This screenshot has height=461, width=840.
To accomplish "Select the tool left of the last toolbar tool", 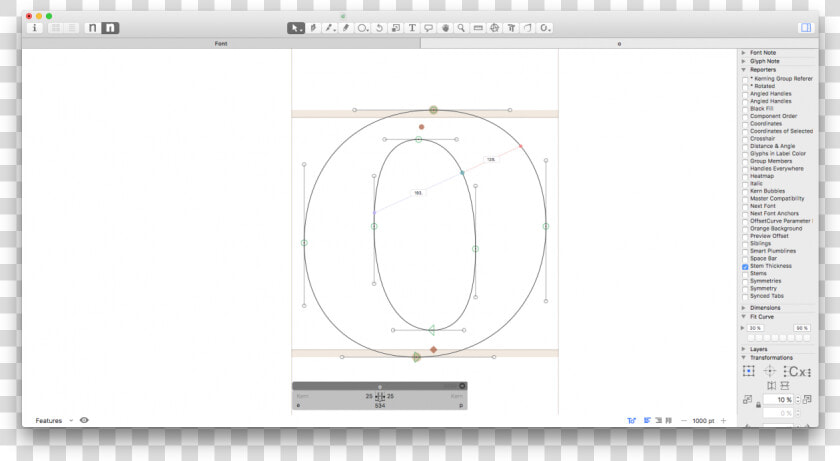I will (x=528, y=28).
